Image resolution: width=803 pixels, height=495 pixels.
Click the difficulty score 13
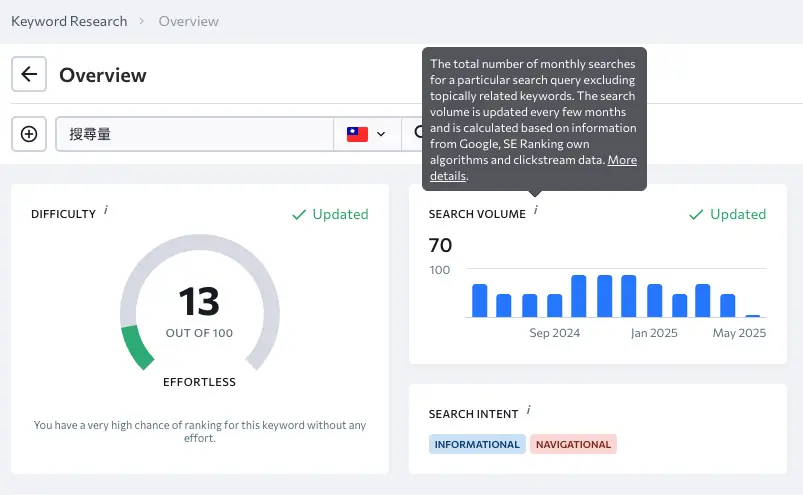pyautogui.click(x=199, y=301)
